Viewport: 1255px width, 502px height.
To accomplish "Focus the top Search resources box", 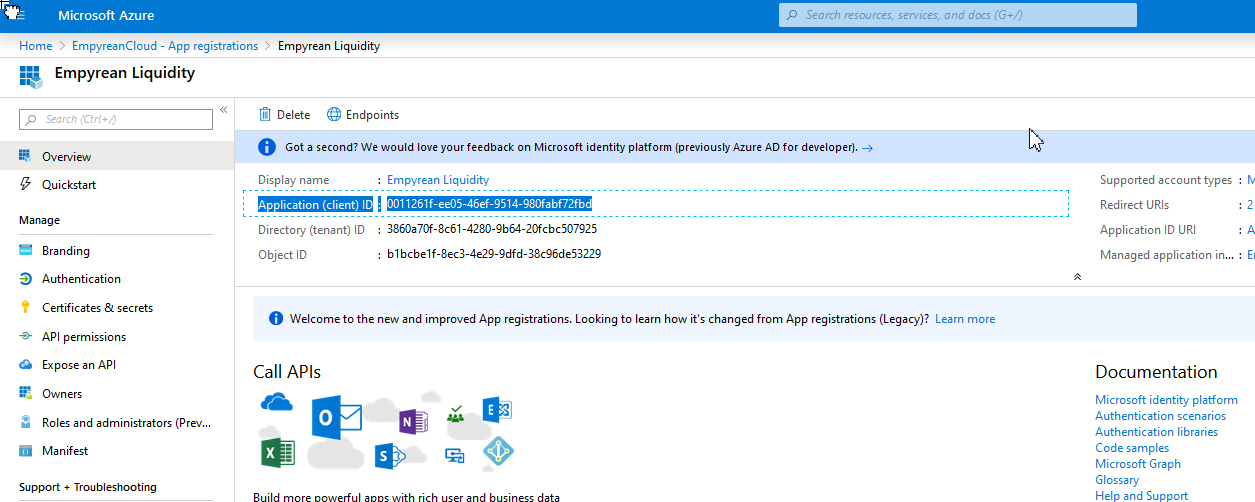I will (958, 15).
